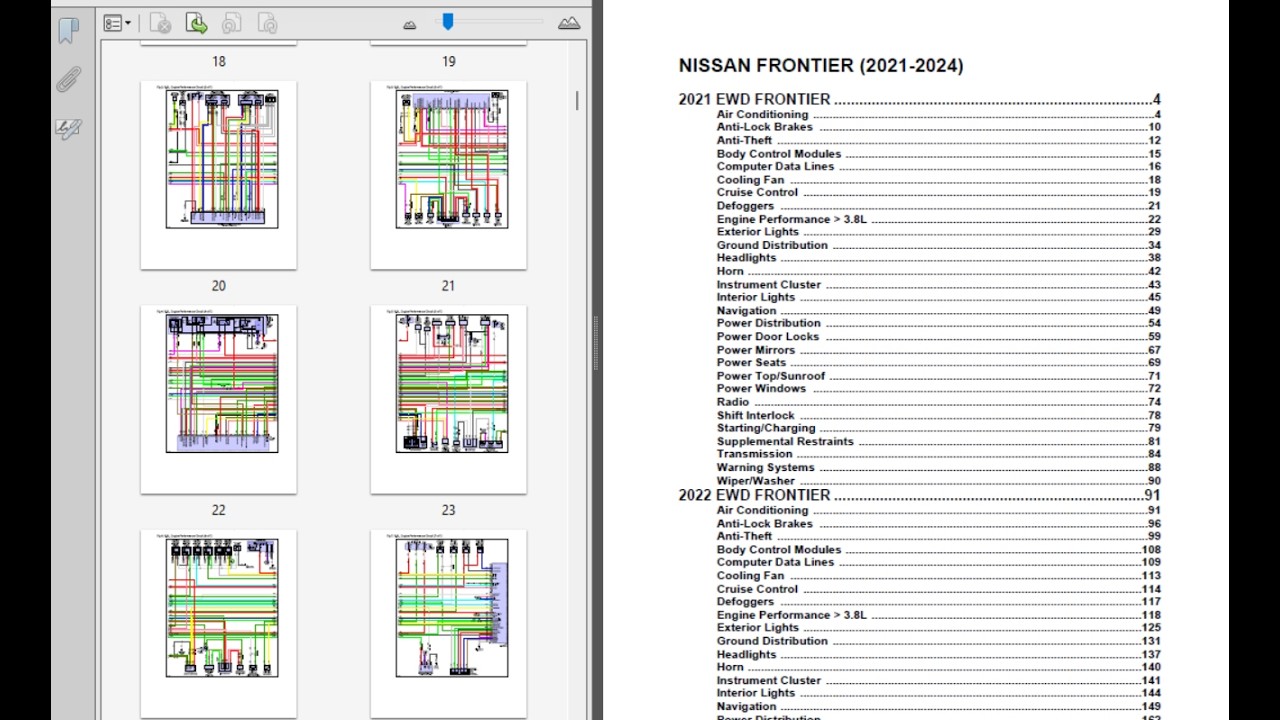Go to Power Windows page 72

(938, 389)
